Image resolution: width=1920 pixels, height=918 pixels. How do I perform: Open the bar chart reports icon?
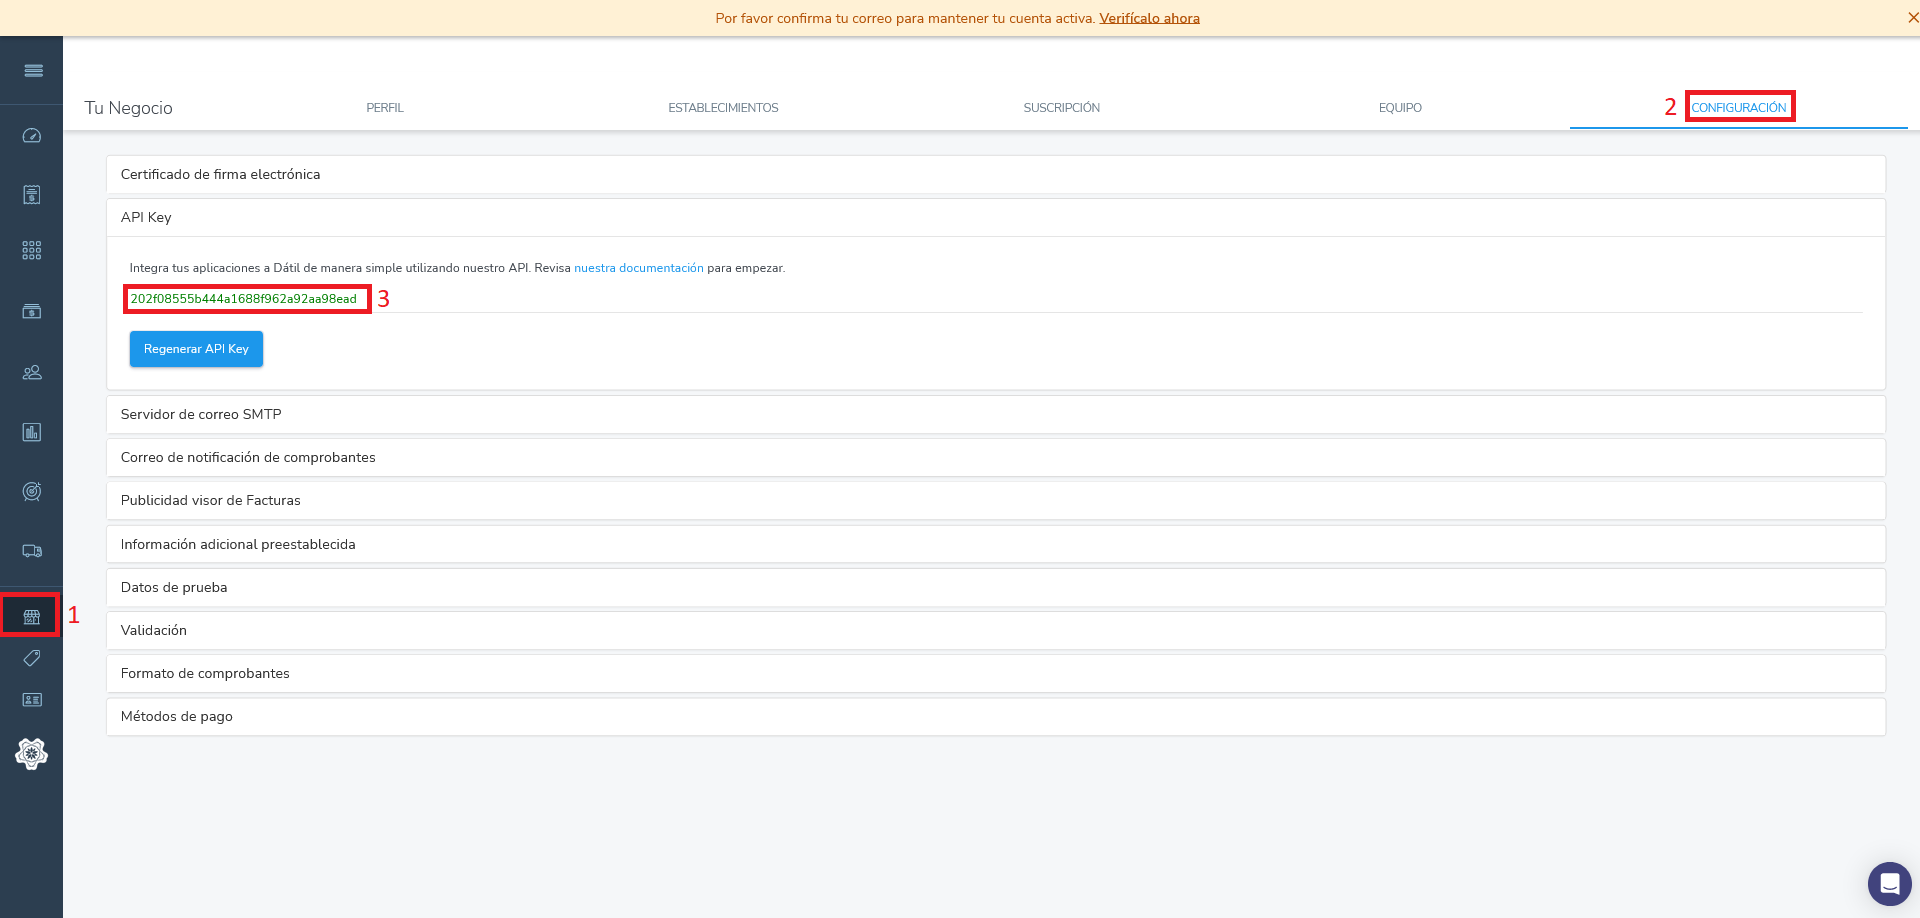coord(32,432)
